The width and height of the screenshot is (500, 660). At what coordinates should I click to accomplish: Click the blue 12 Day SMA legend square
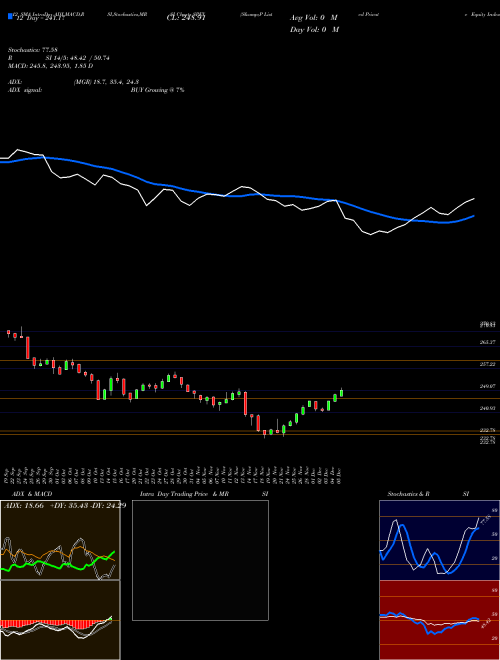(11, 16)
